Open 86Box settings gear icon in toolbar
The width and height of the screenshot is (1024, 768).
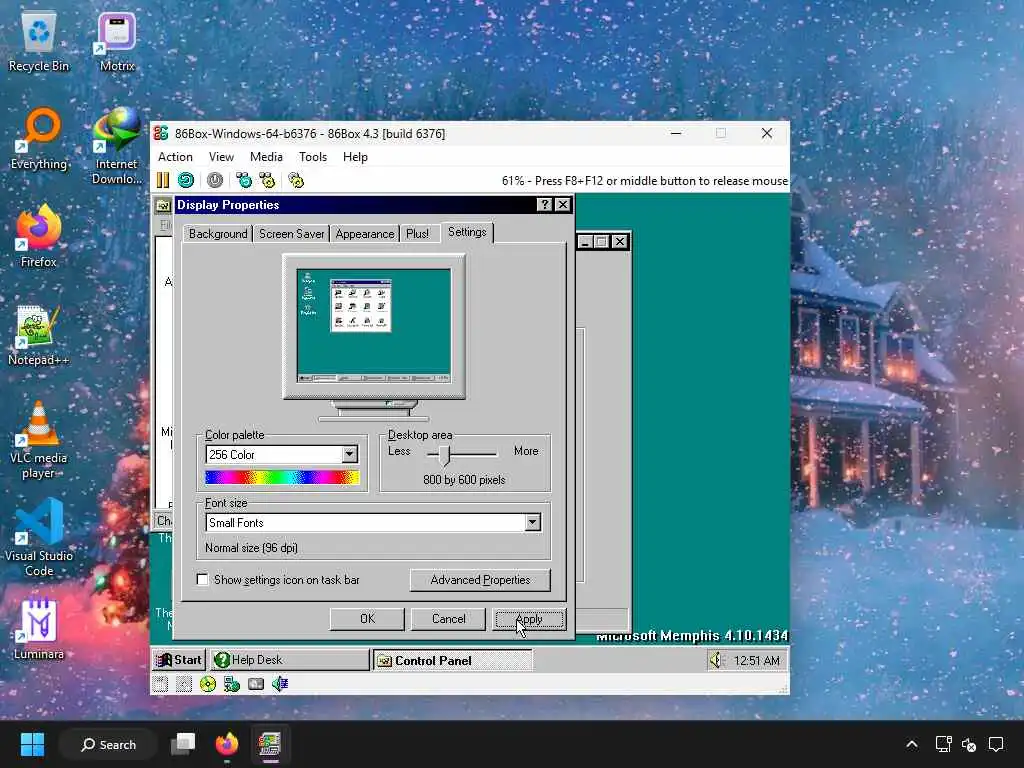pos(296,180)
